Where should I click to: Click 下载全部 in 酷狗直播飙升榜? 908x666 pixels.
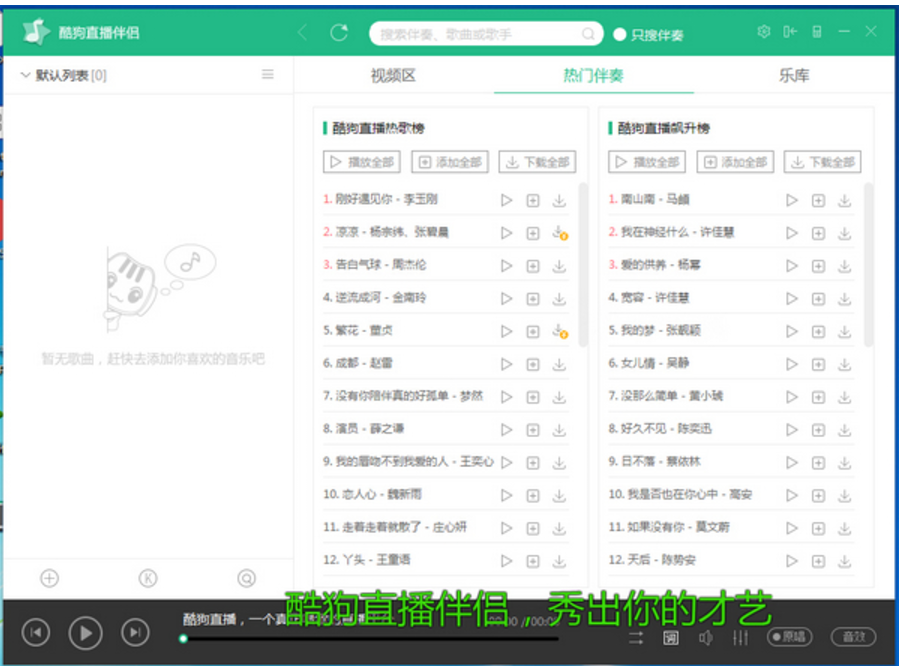point(823,162)
